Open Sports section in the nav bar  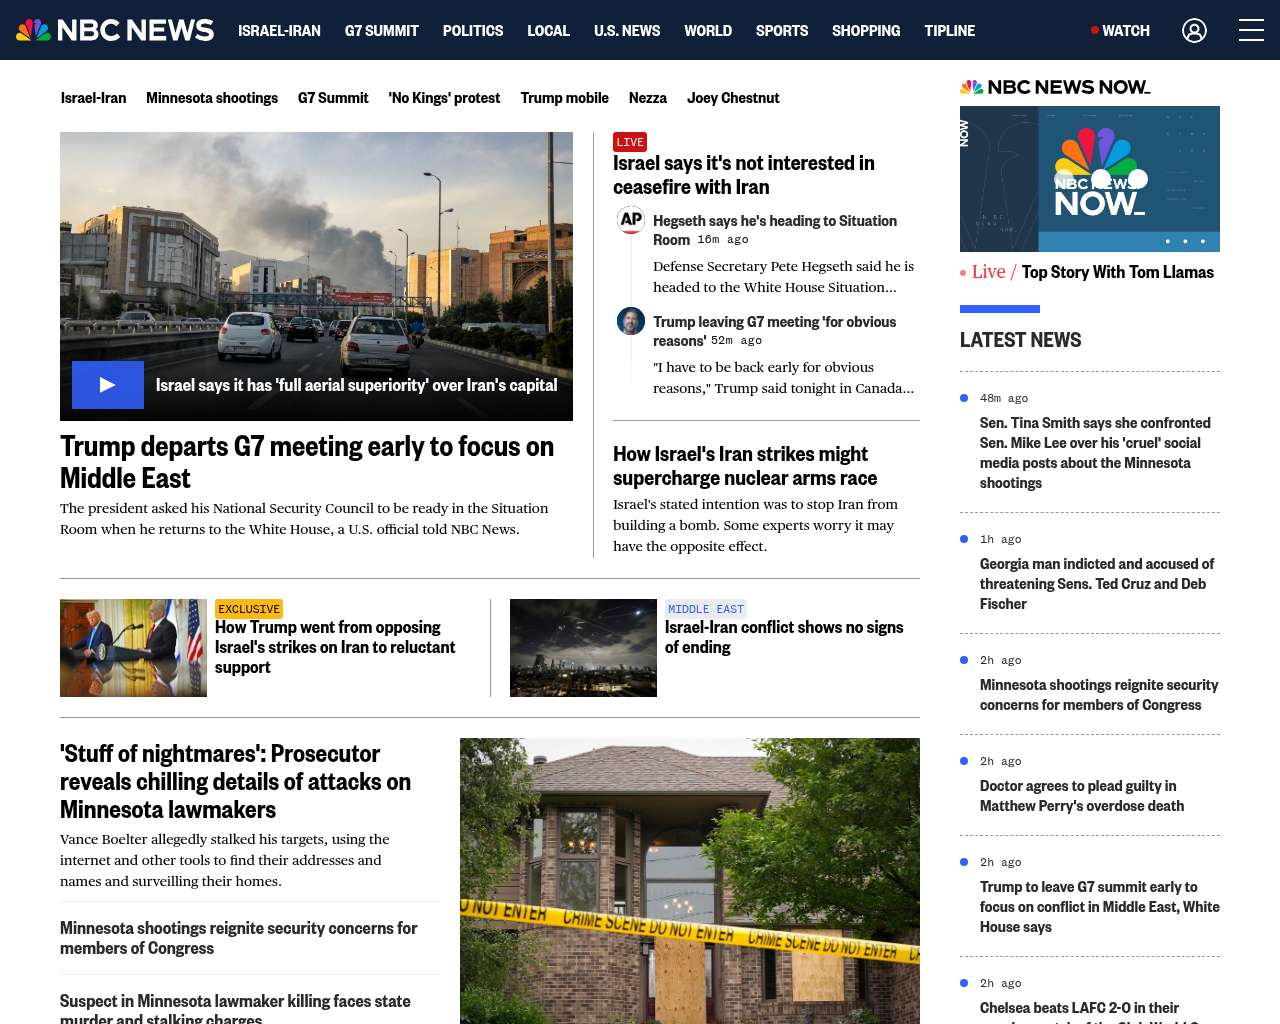(782, 31)
